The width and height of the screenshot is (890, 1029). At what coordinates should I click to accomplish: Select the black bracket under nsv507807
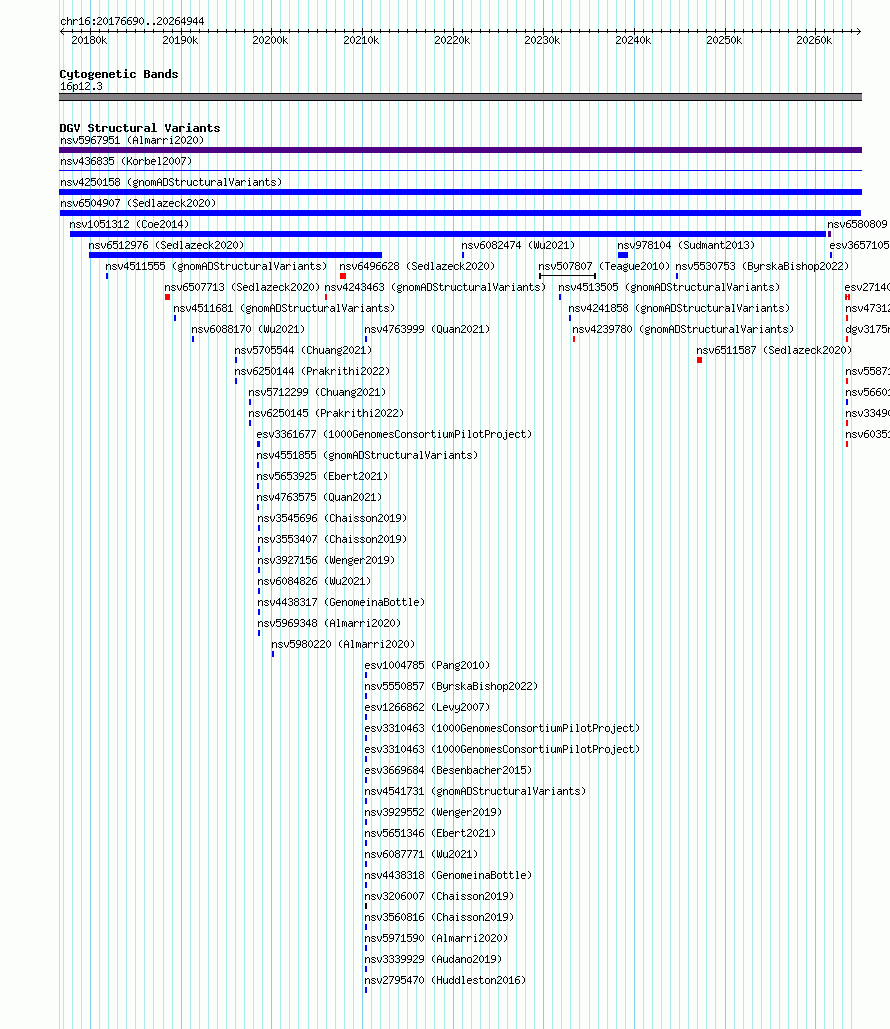tap(567, 276)
